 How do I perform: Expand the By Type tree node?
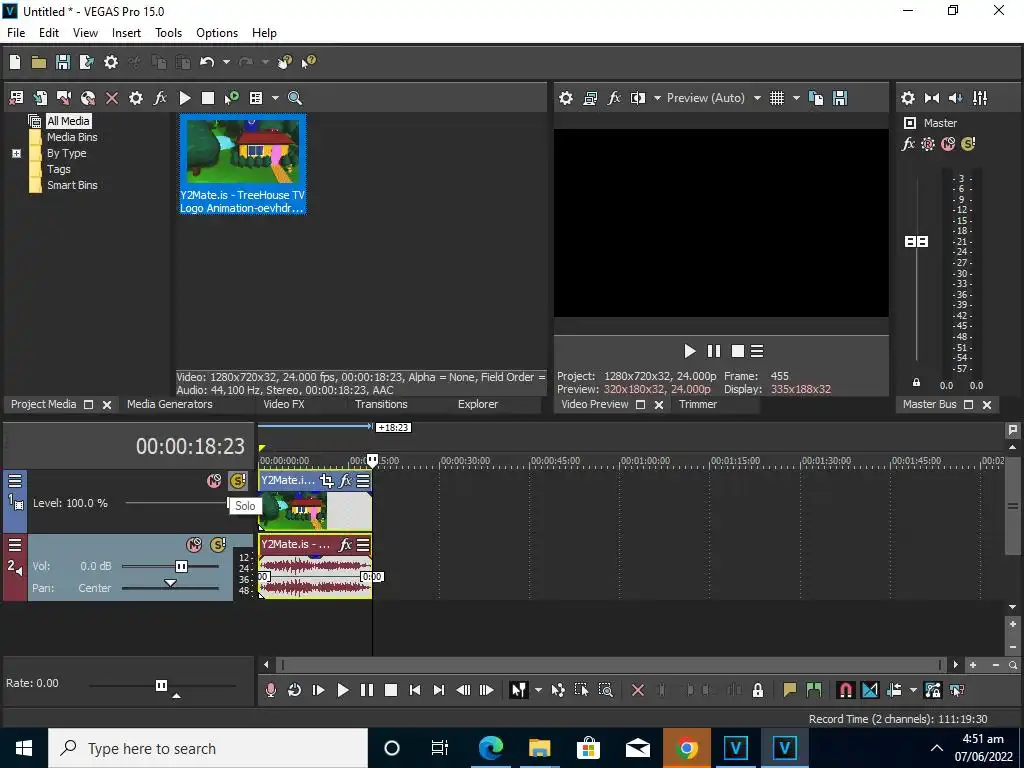(x=16, y=153)
